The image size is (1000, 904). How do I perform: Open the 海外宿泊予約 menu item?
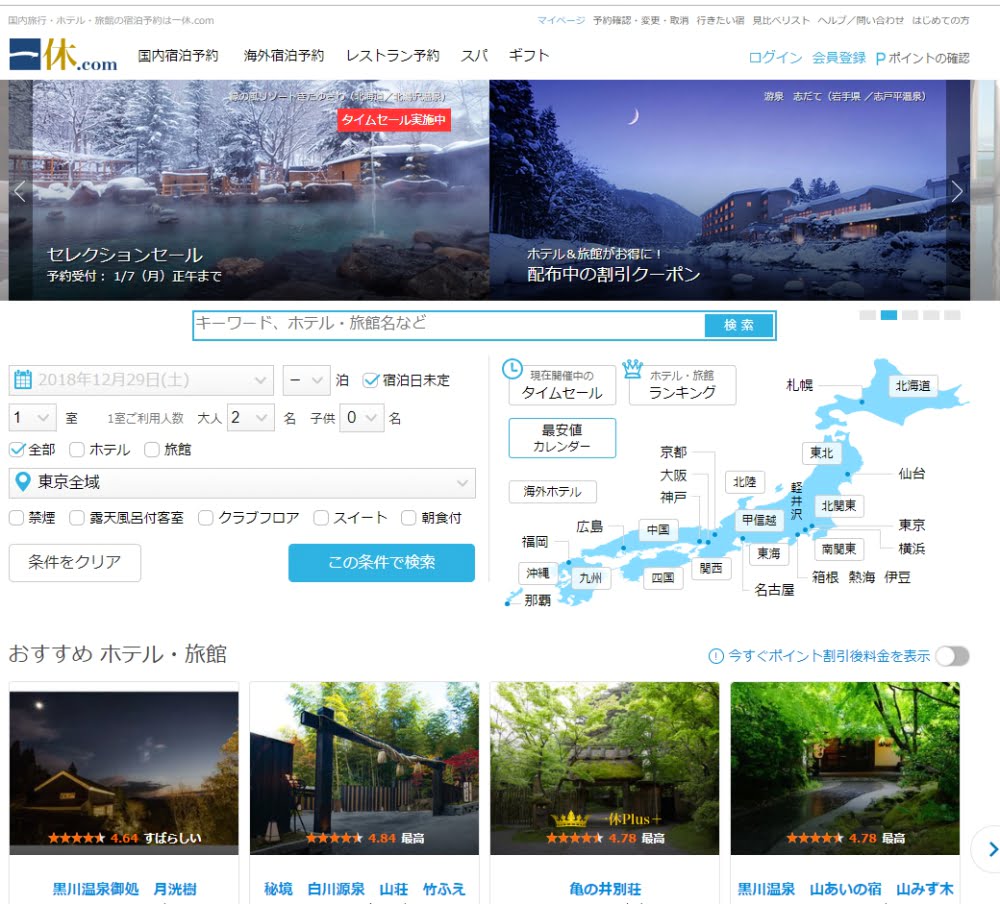284,56
